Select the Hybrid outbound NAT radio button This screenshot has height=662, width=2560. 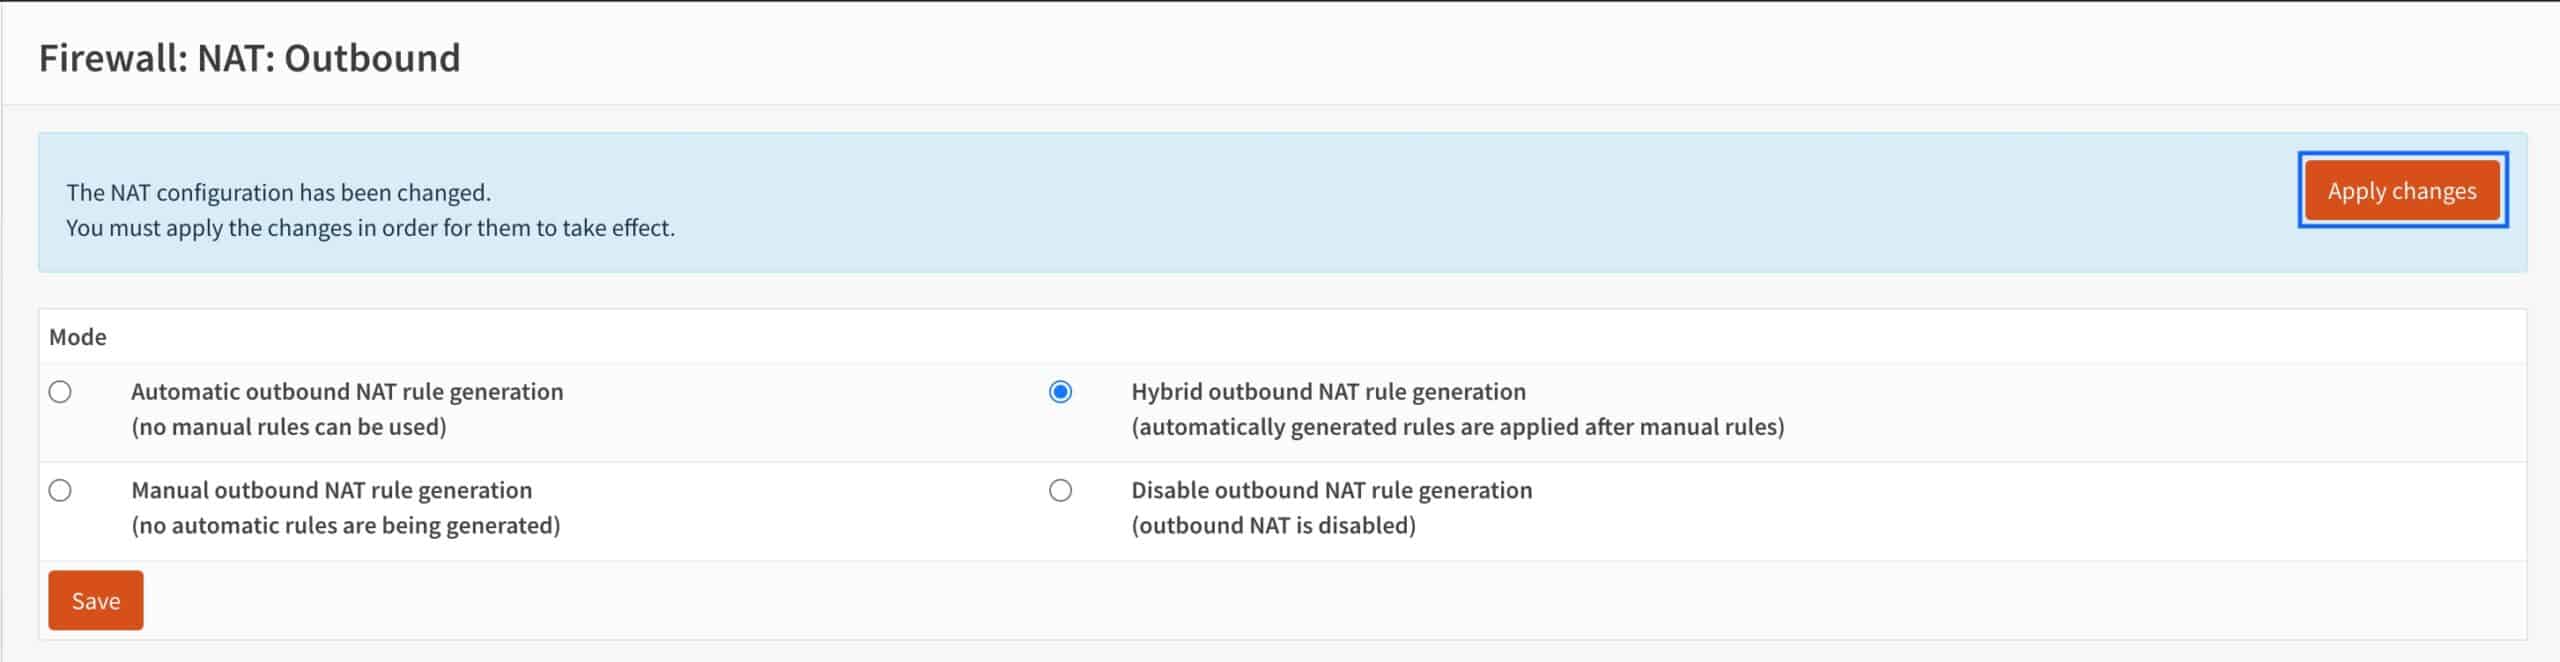coord(1060,392)
